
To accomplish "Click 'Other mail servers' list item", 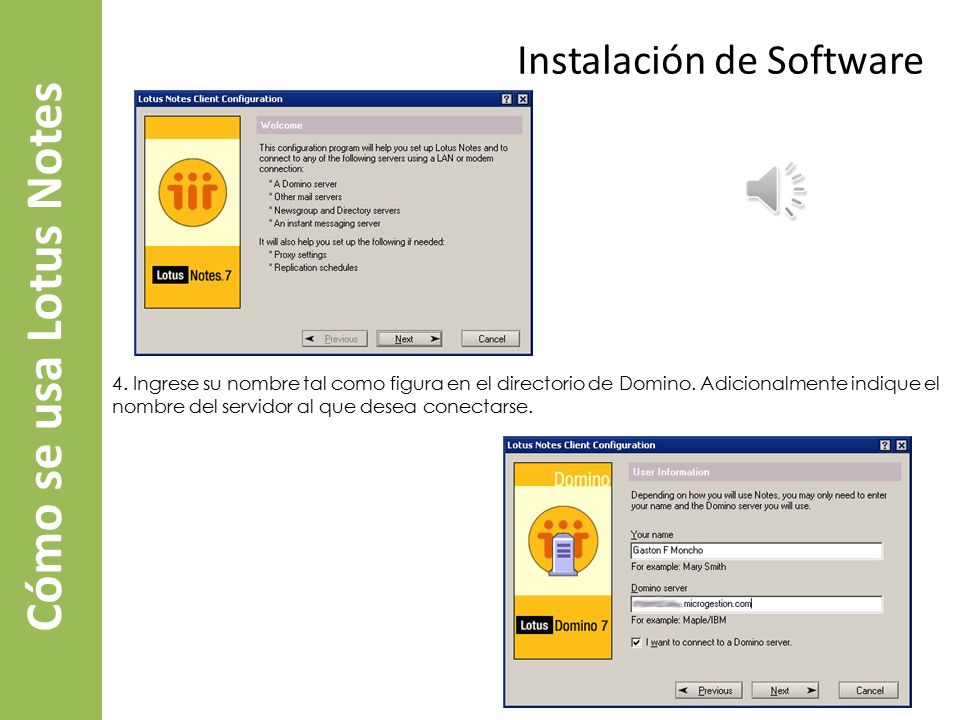I will [x=306, y=197].
